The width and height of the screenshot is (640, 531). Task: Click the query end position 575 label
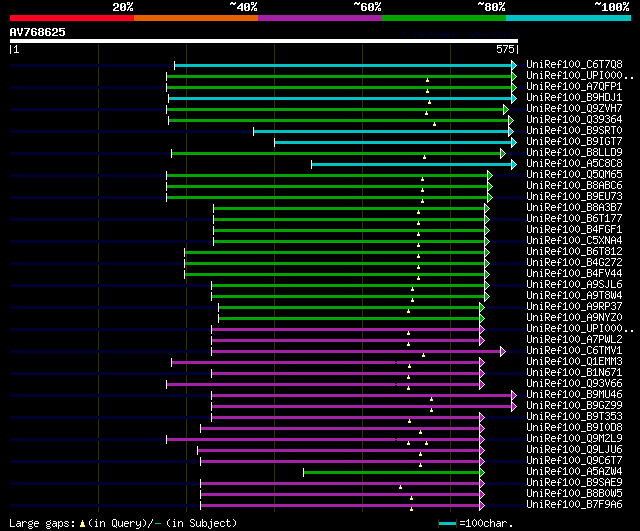click(x=505, y=49)
